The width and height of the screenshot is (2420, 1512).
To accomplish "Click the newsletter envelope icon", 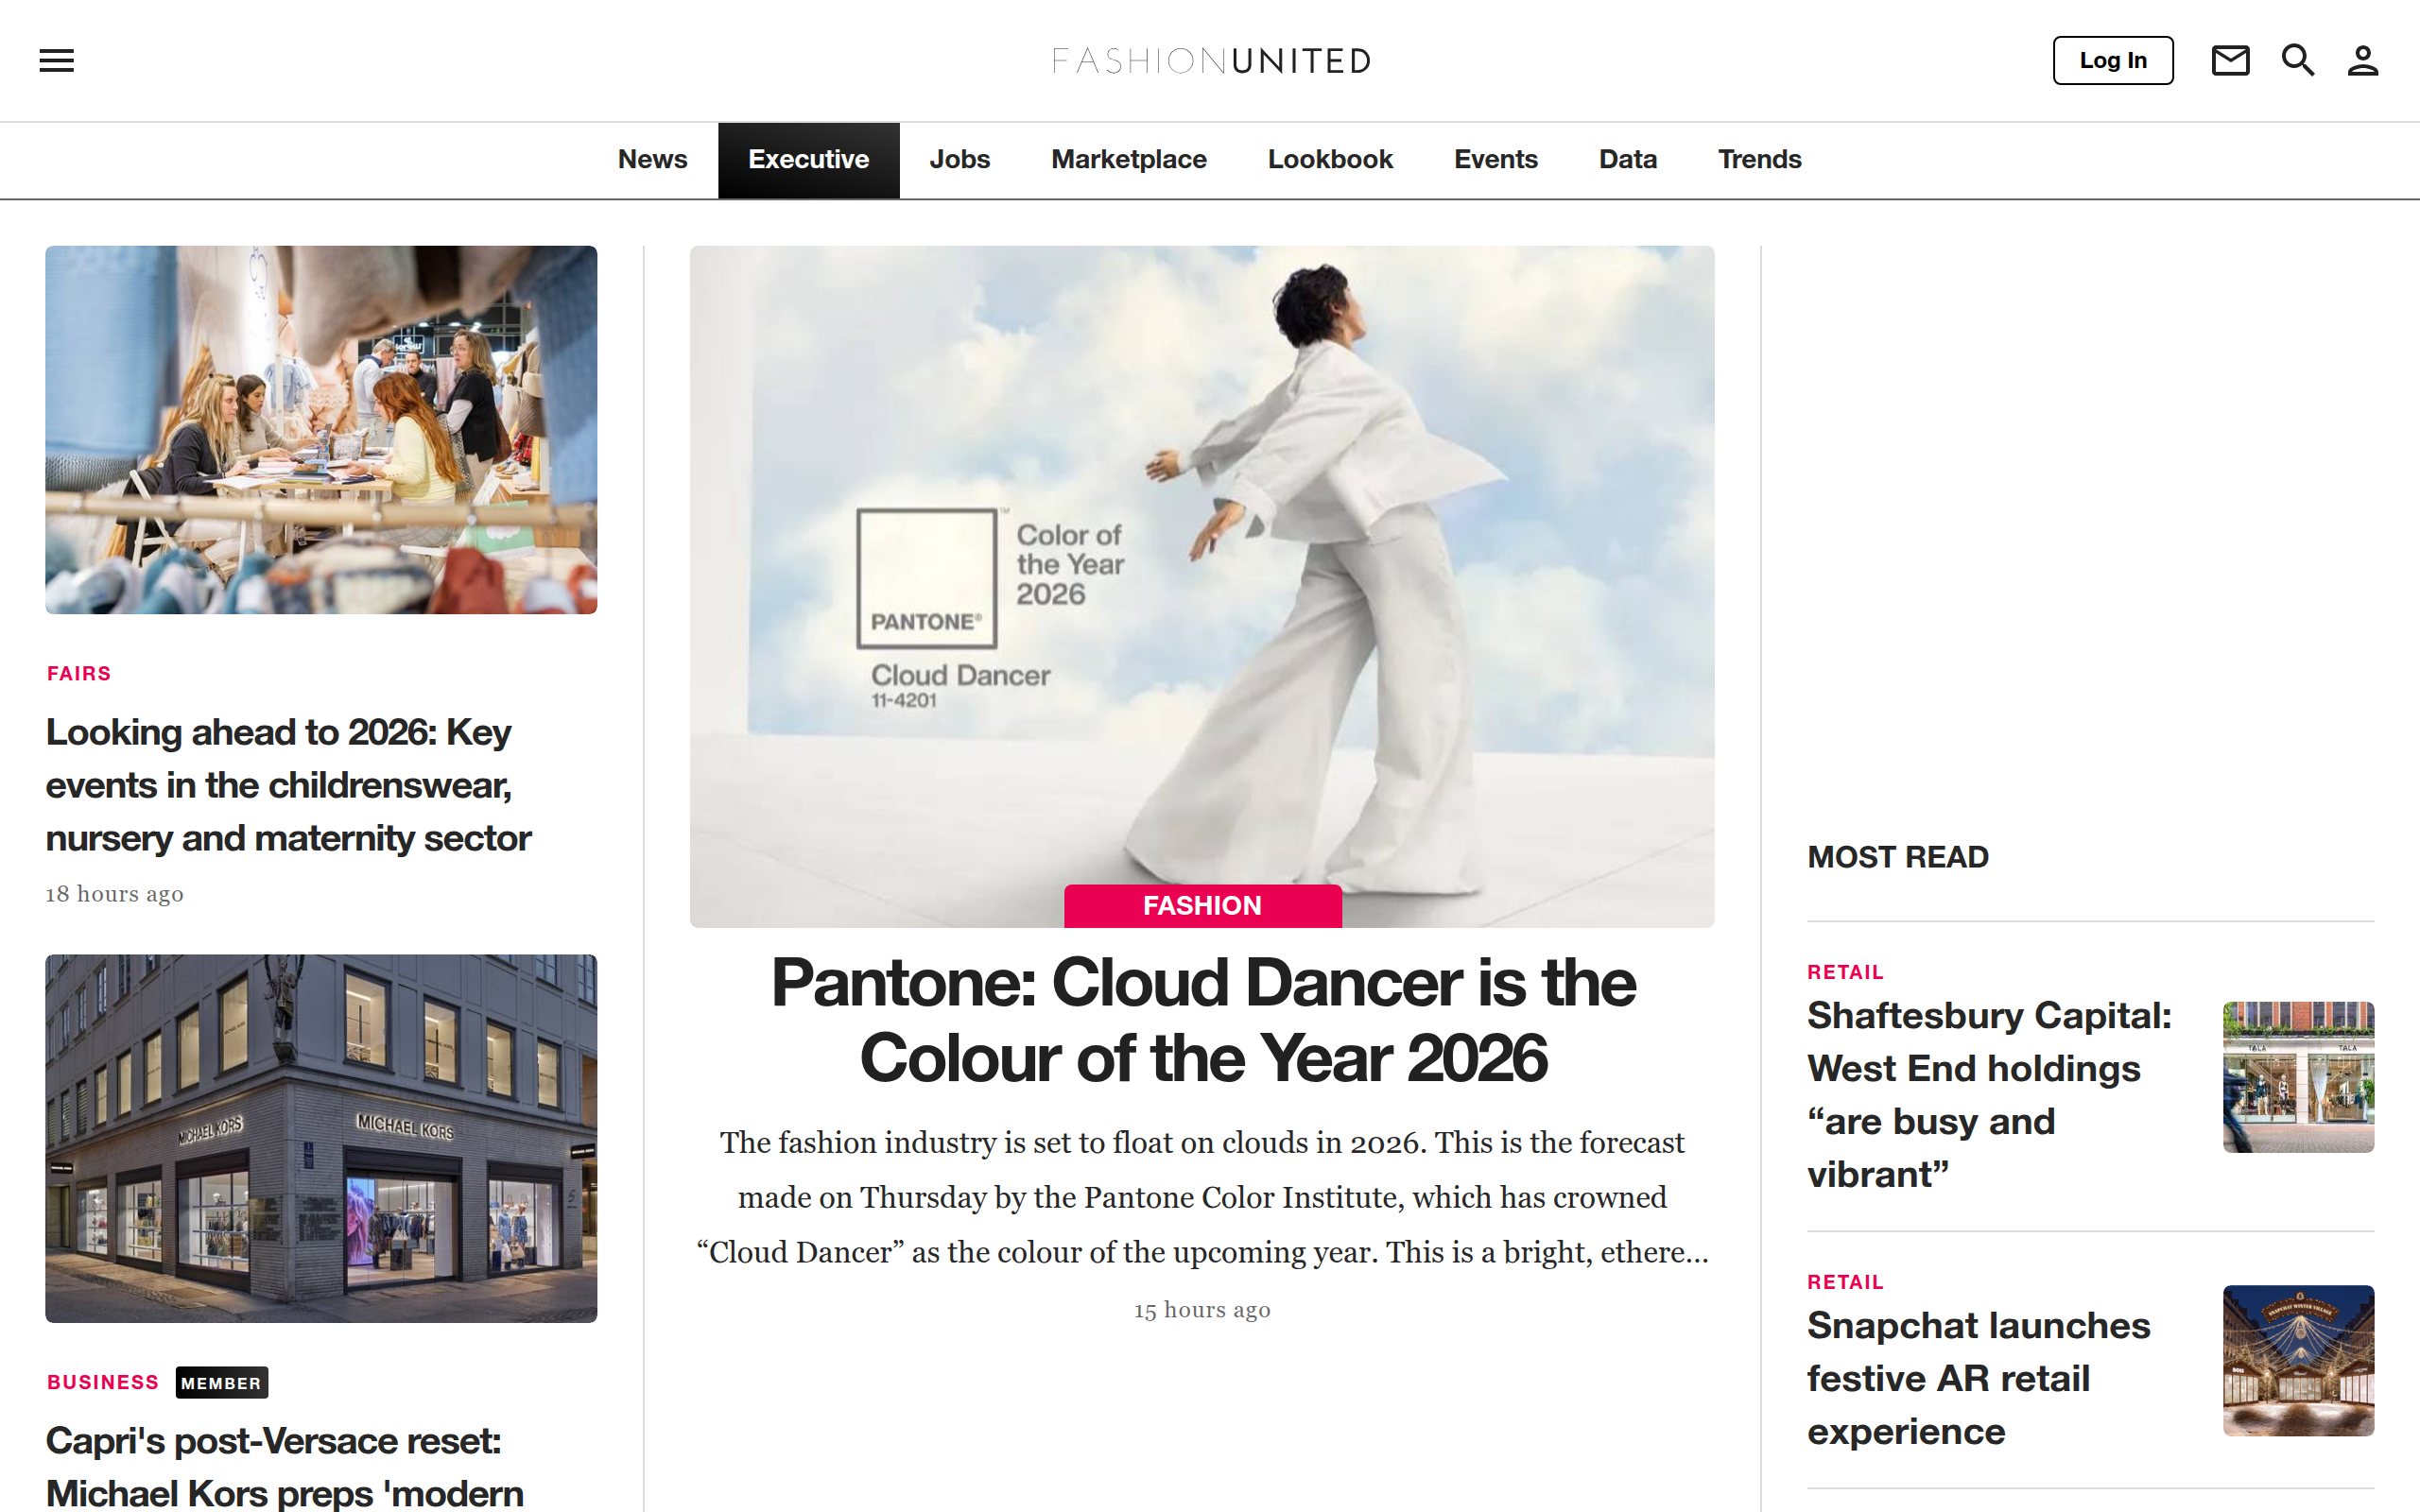I will point(2230,60).
